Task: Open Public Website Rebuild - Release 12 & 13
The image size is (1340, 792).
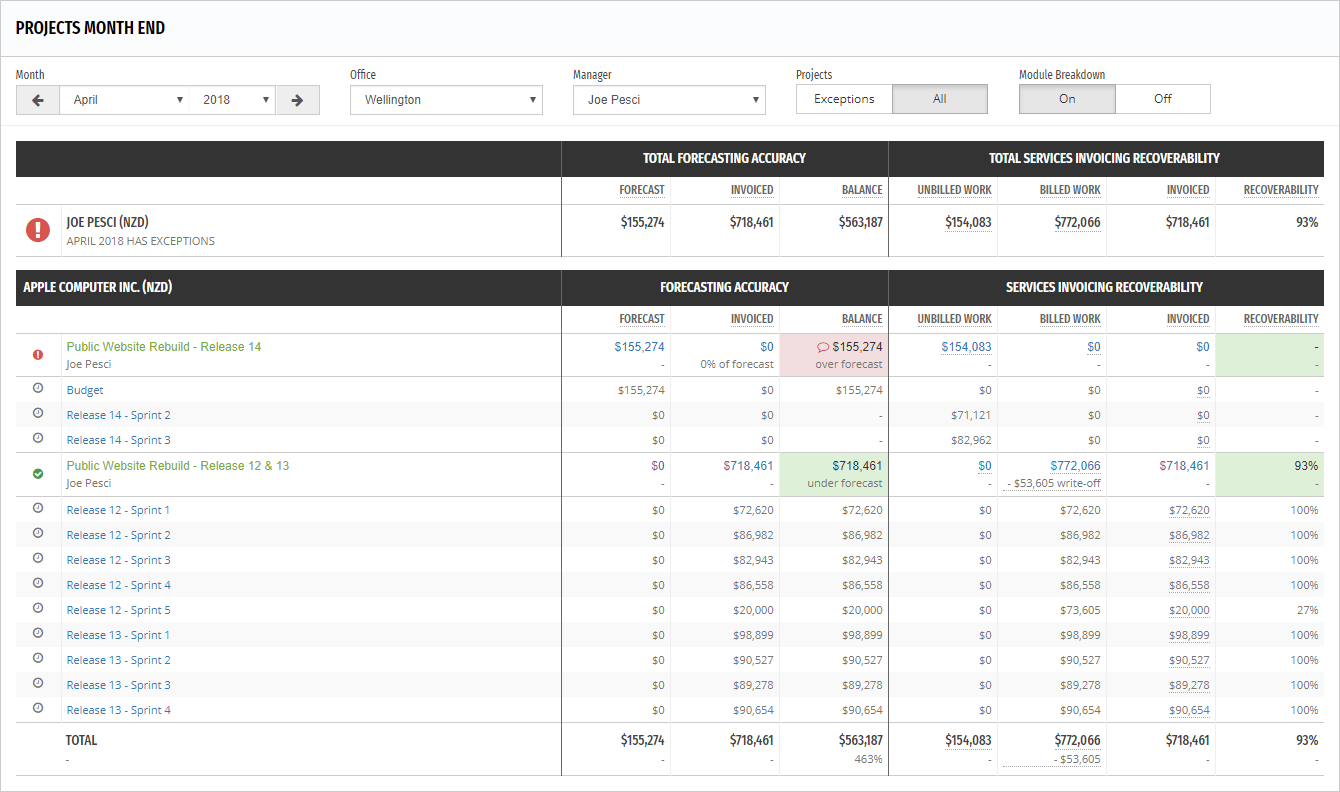Action: click(178, 466)
